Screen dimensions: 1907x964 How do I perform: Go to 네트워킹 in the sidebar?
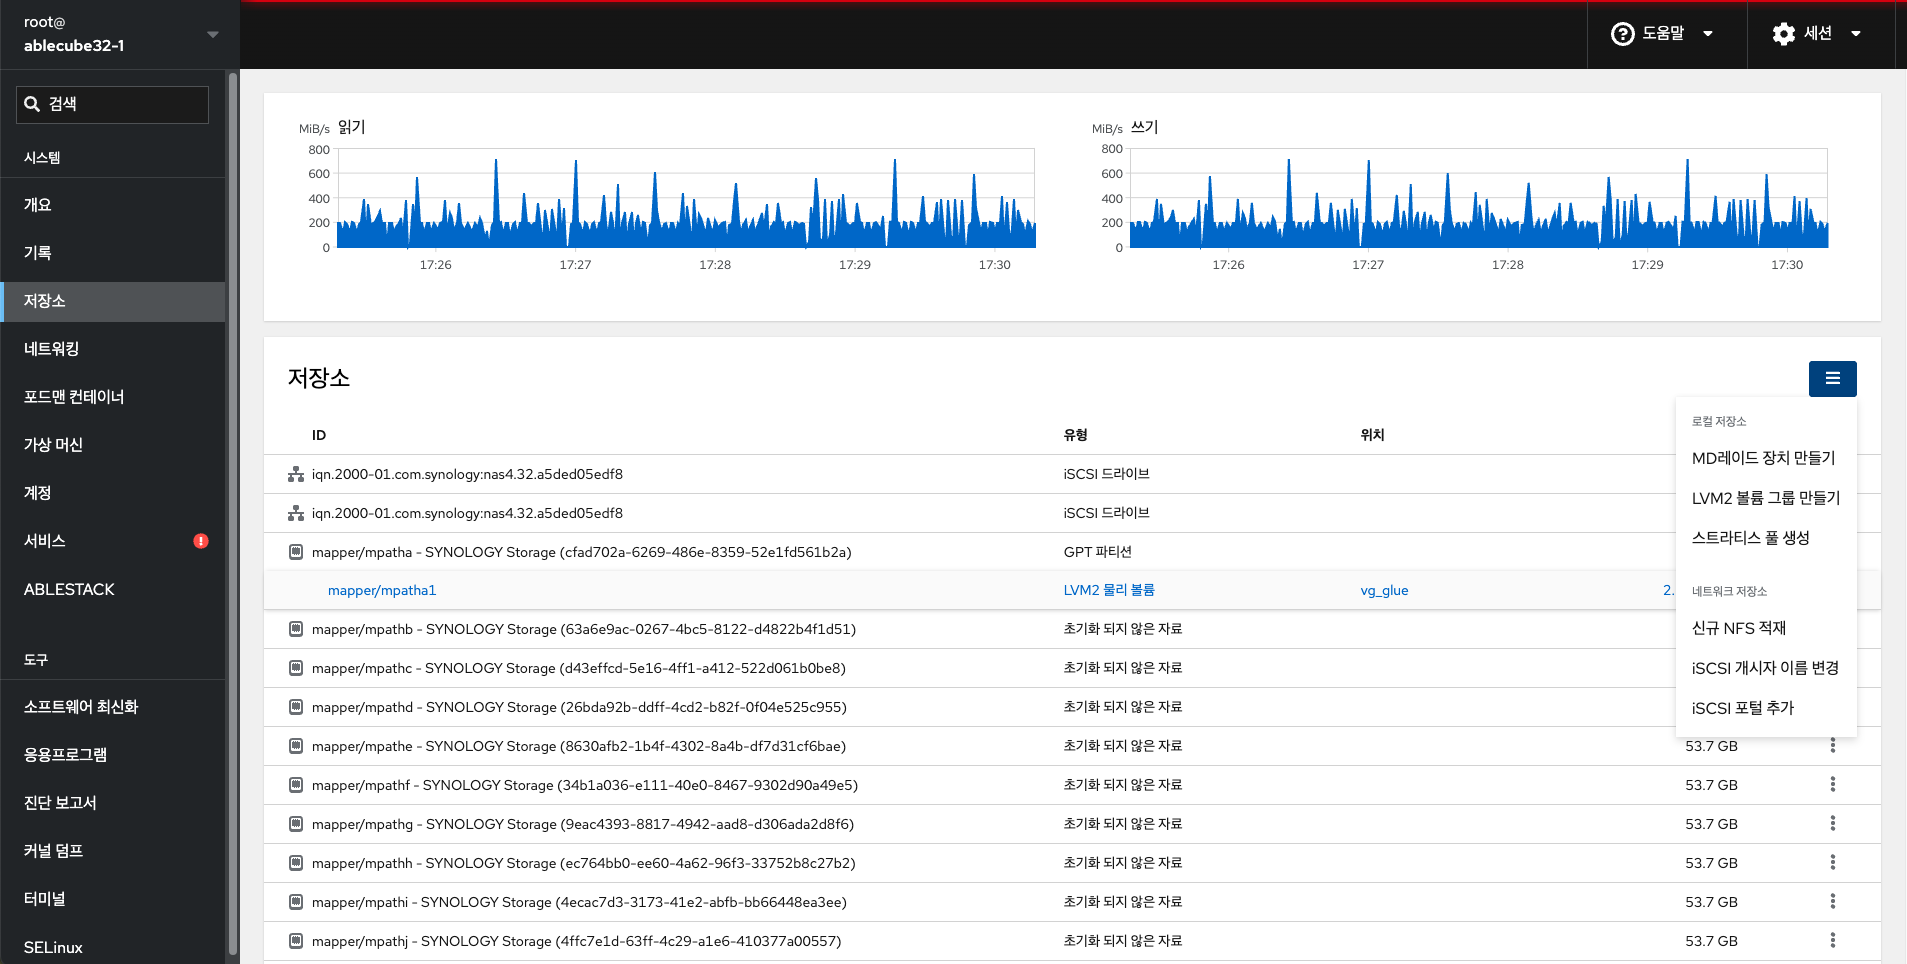coord(52,349)
